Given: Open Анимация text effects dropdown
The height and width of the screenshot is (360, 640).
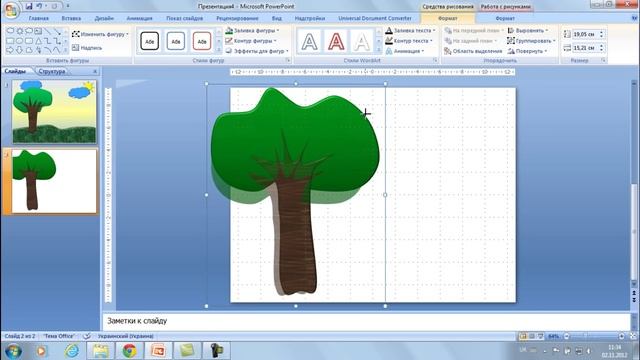Looking at the screenshot, I should click(x=405, y=51).
